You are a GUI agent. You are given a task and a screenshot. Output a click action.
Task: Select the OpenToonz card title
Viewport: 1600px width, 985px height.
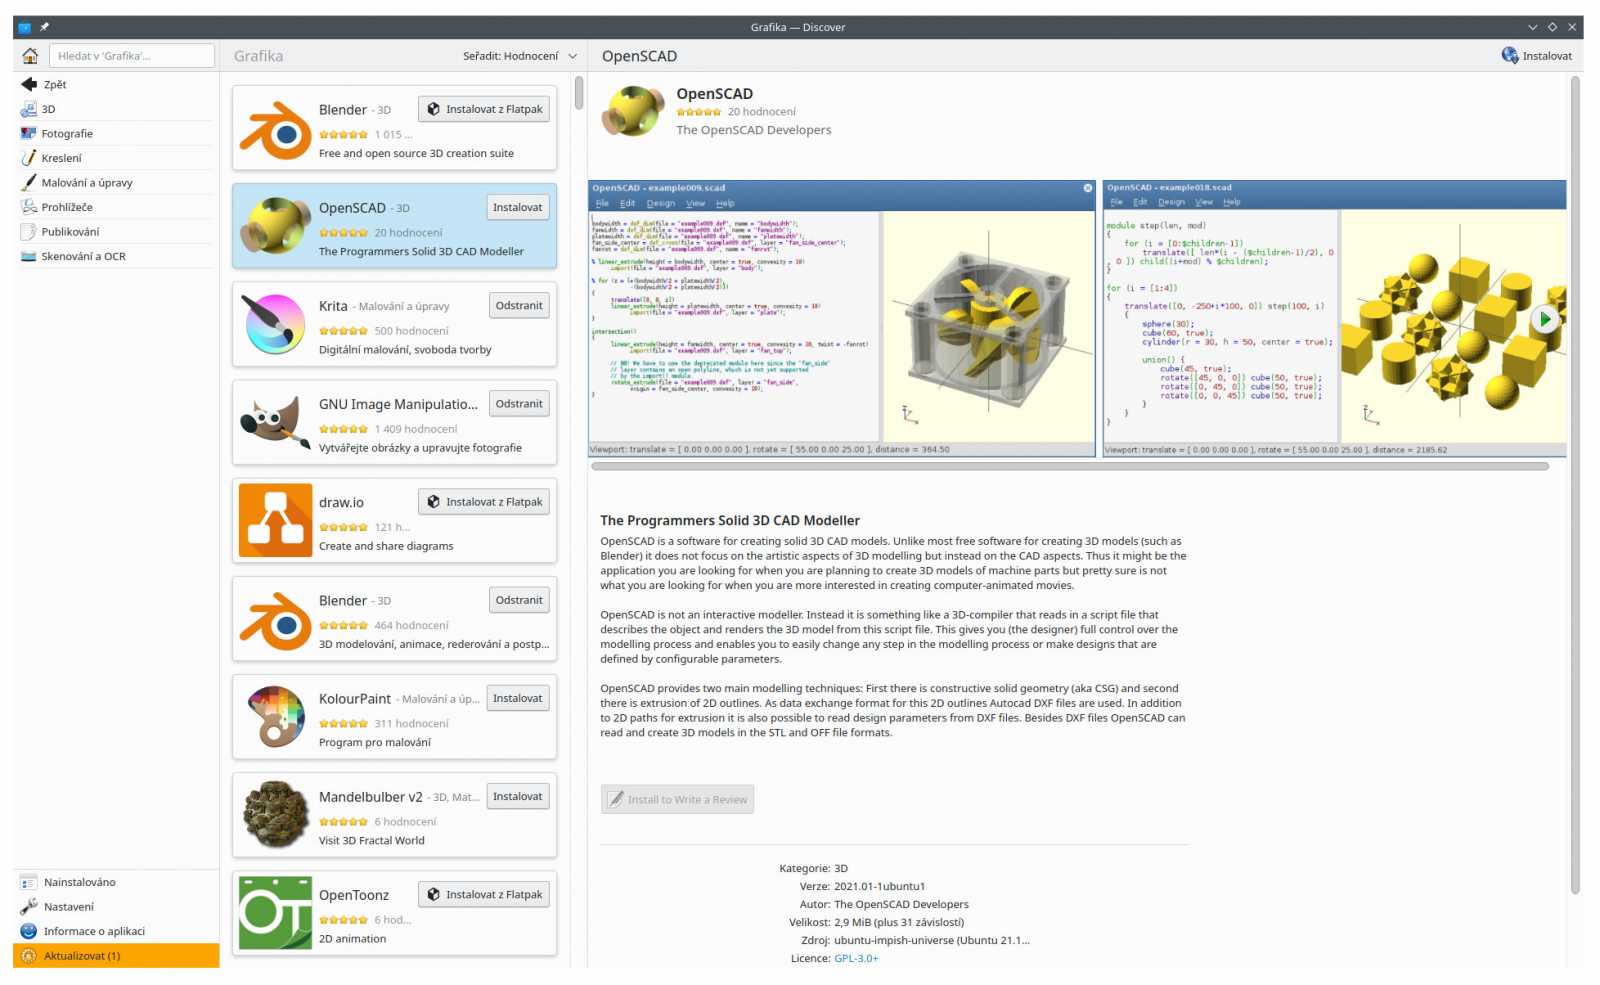[354, 895]
